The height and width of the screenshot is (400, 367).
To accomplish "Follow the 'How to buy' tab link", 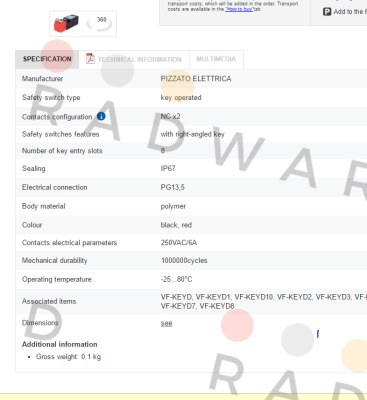I will point(239,9).
